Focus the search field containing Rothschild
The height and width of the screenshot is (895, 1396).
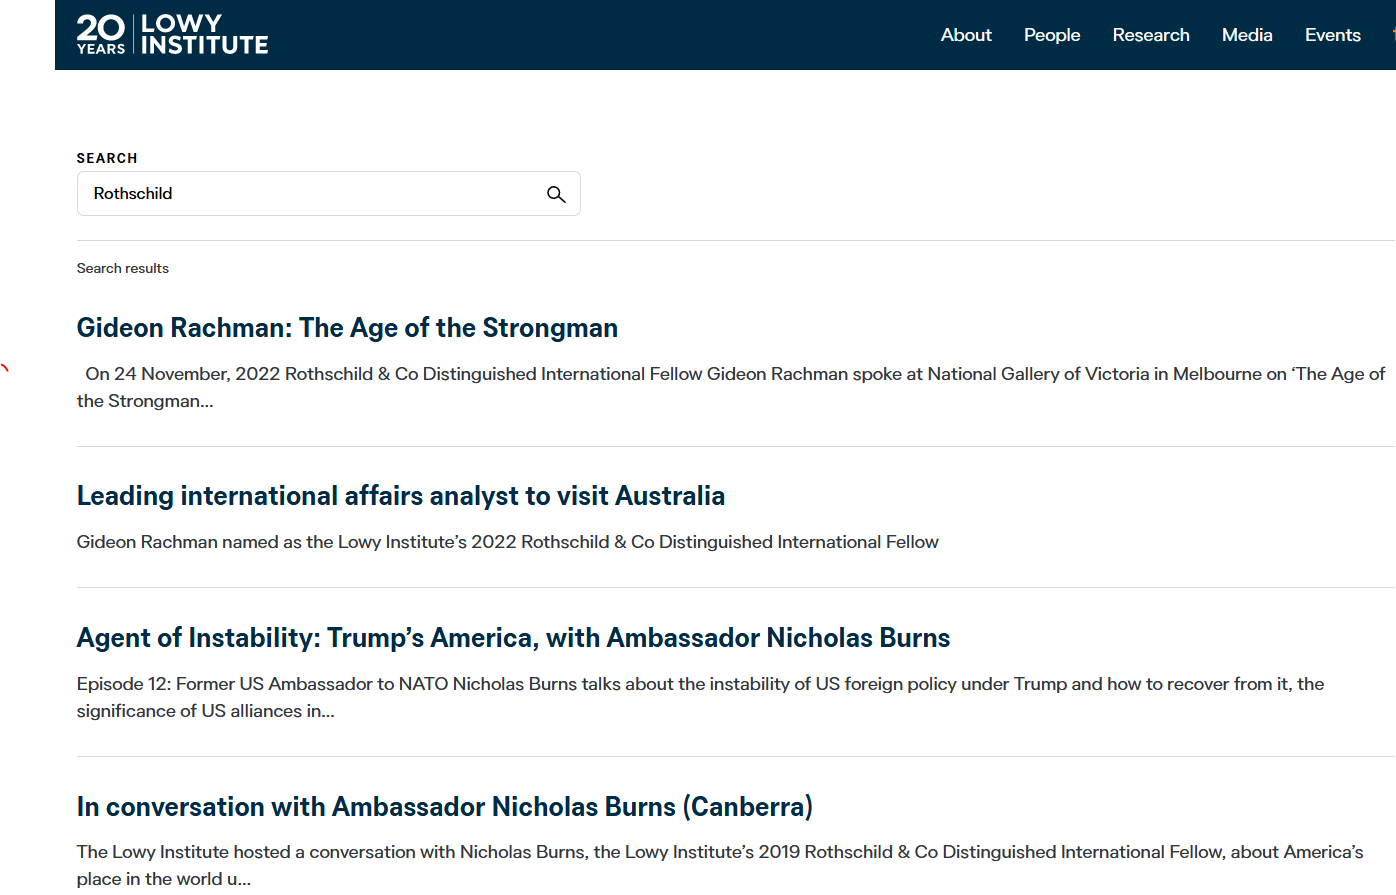[328, 194]
